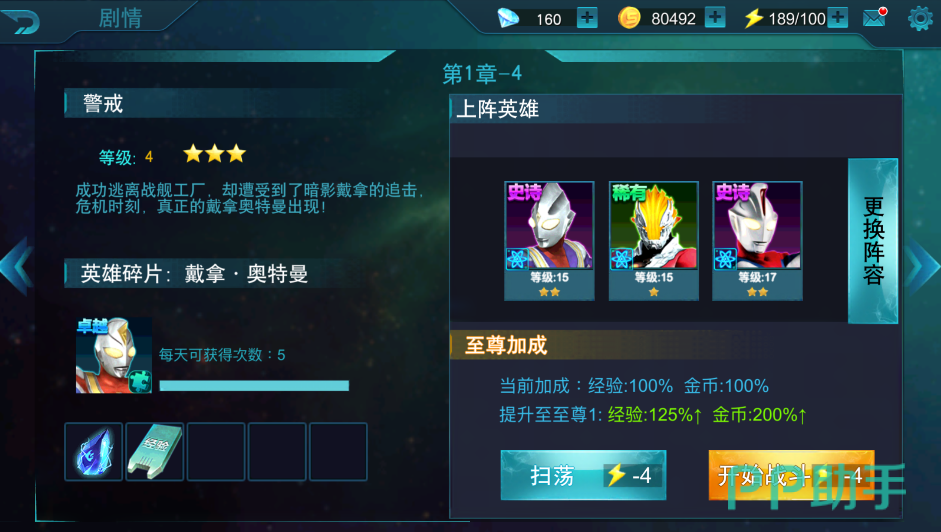The height and width of the screenshot is (532, 941).
Task: Click the 开始战斗 start battle button
Action: click(791, 475)
